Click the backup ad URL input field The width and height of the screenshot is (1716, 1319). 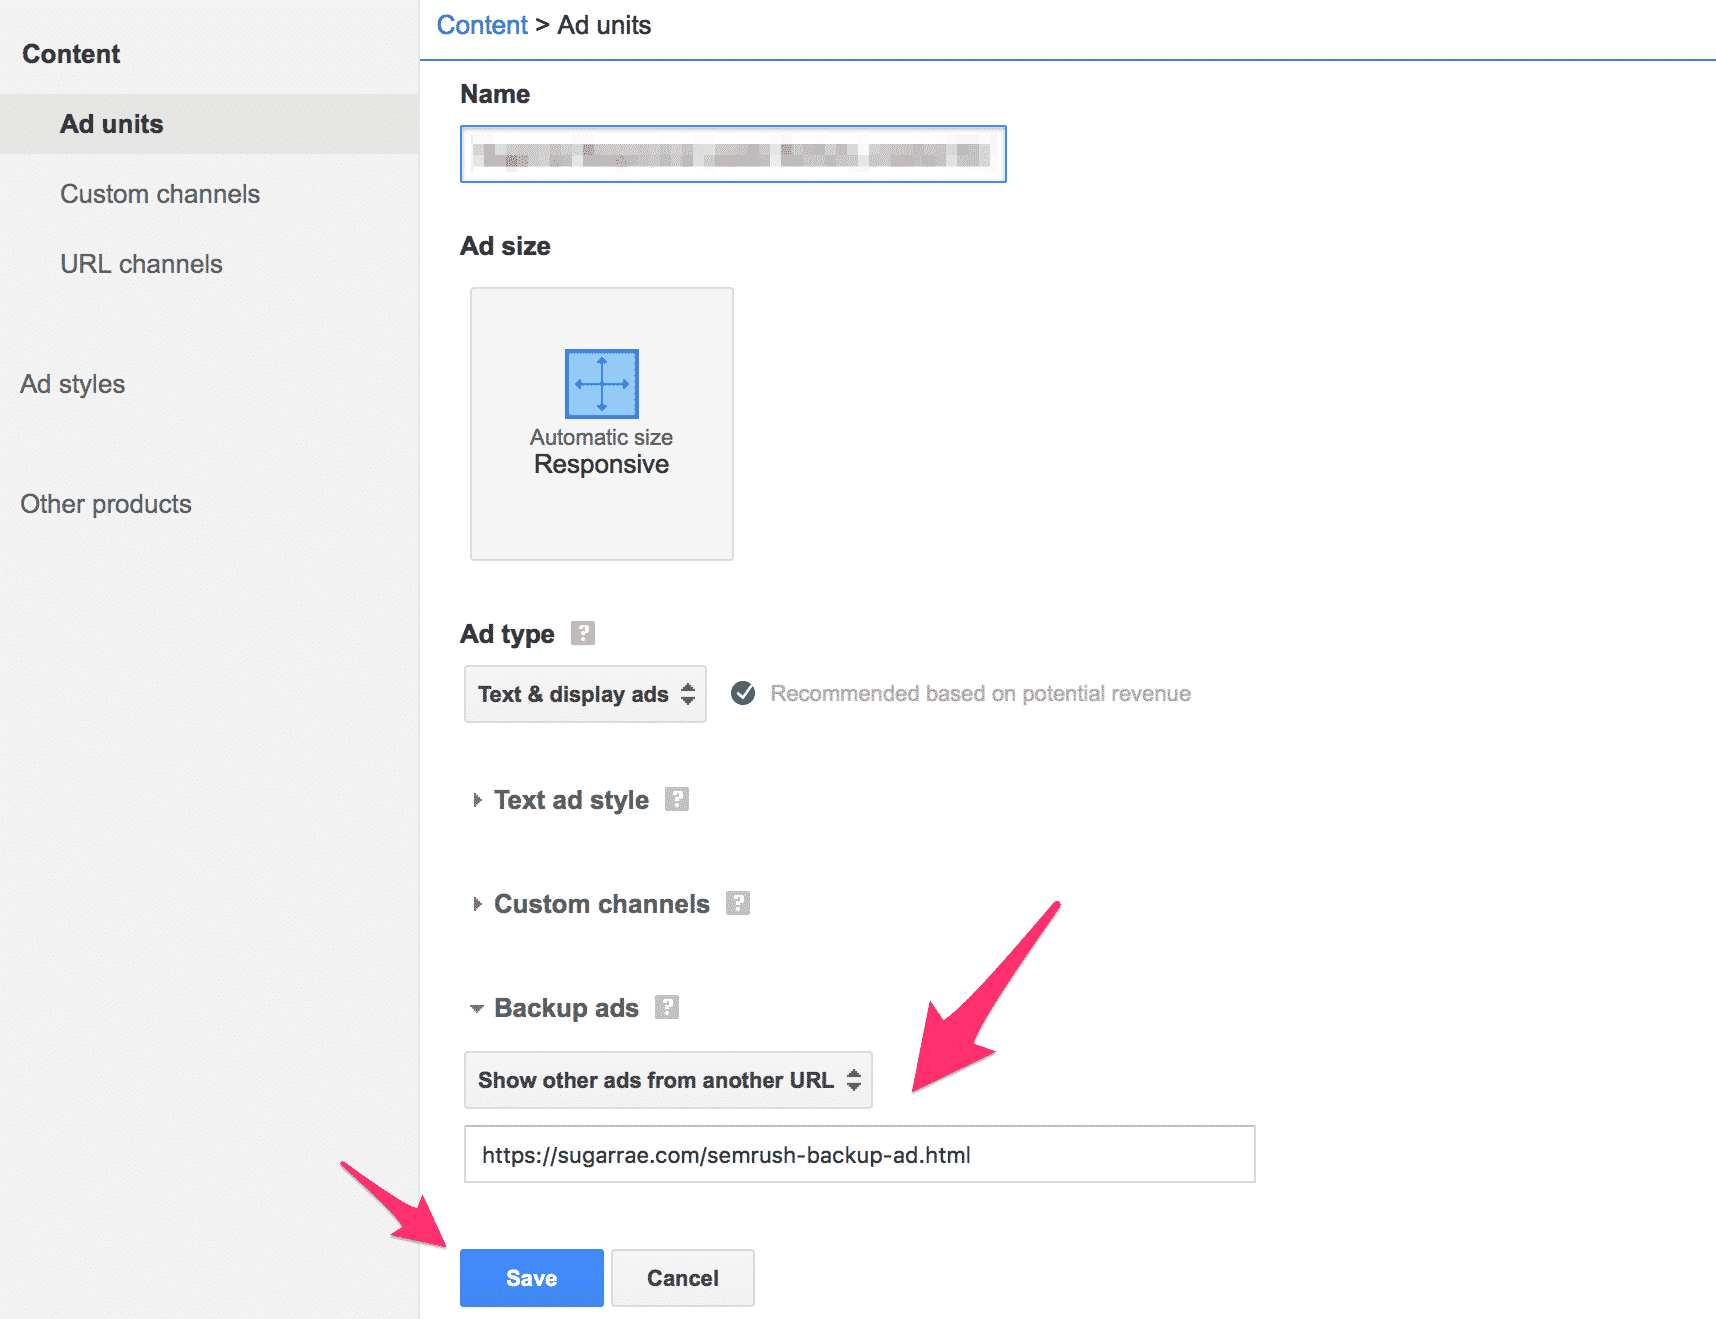(x=859, y=1155)
